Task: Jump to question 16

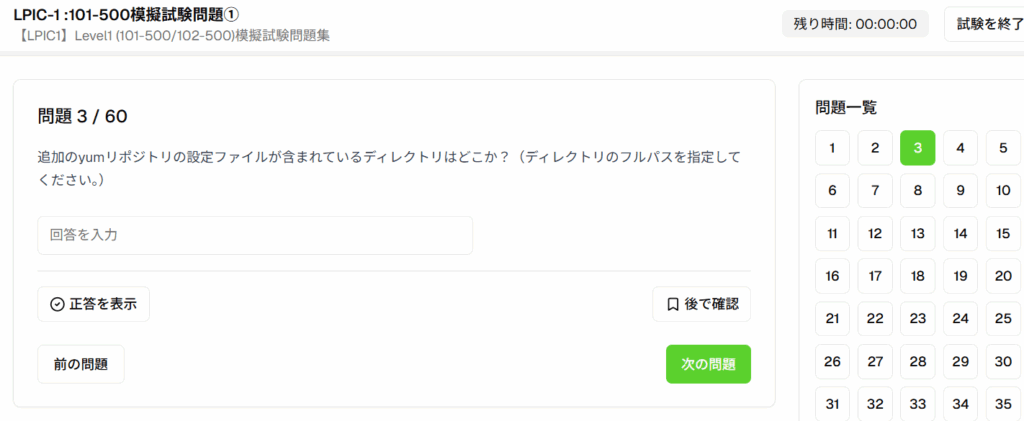Action: (x=832, y=276)
